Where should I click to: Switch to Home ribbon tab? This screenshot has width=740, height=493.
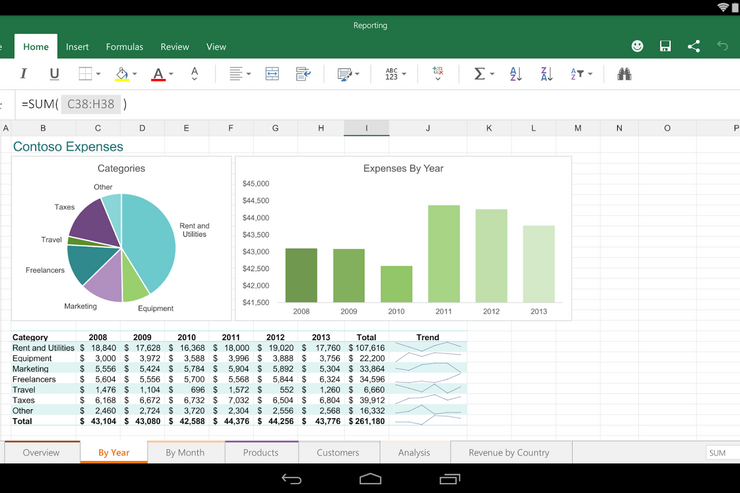click(x=36, y=47)
